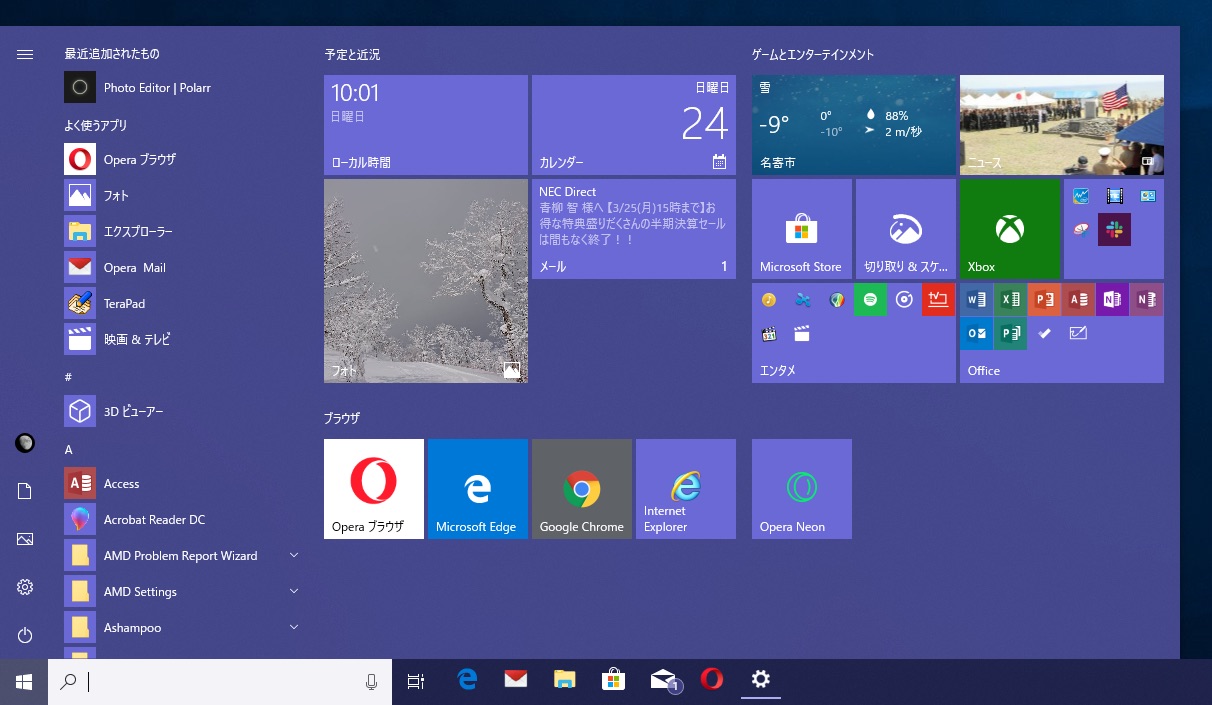Open the Microsoft Store tile
The height and width of the screenshot is (705, 1212).
[x=802, y=229]
